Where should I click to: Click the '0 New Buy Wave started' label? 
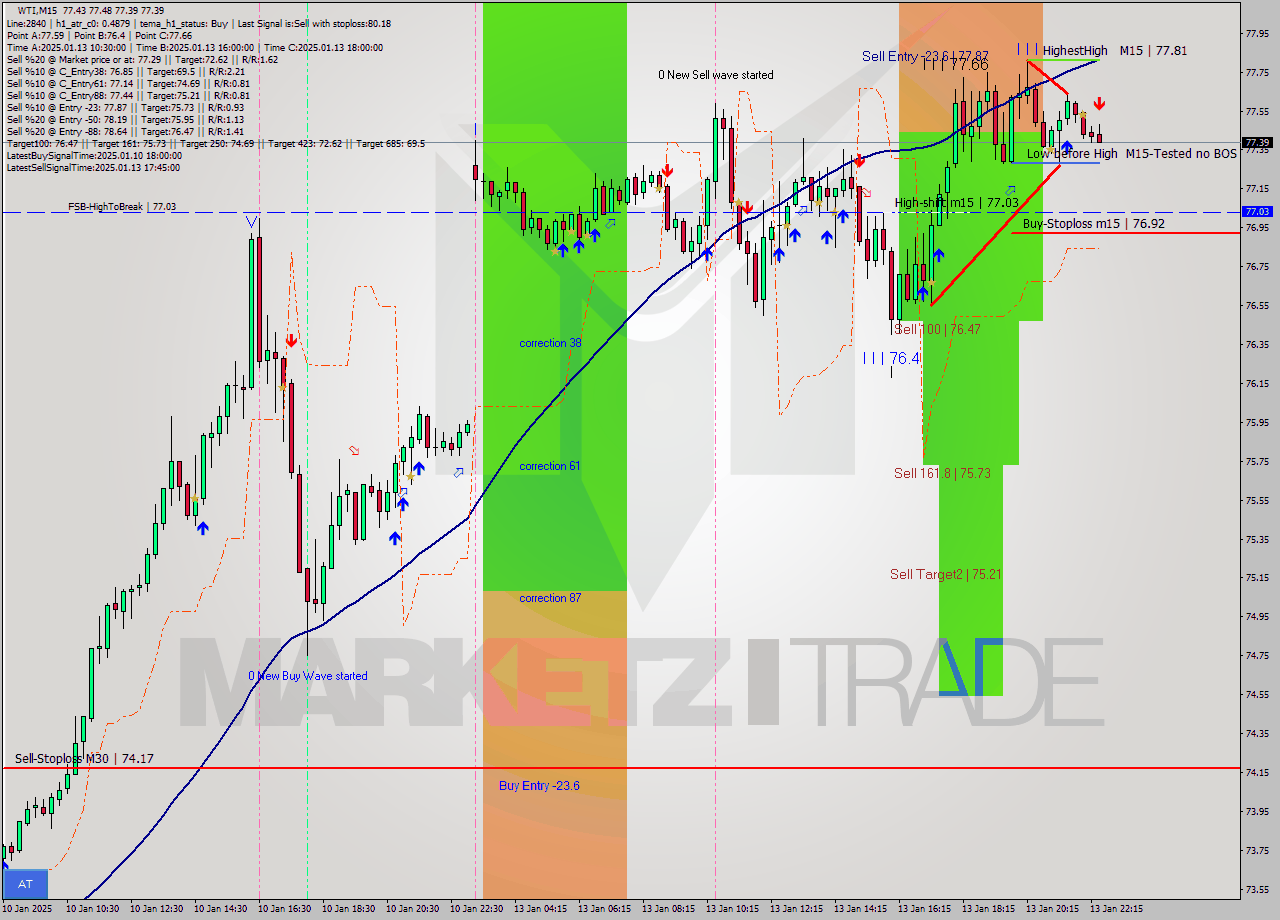pos(308,676)
